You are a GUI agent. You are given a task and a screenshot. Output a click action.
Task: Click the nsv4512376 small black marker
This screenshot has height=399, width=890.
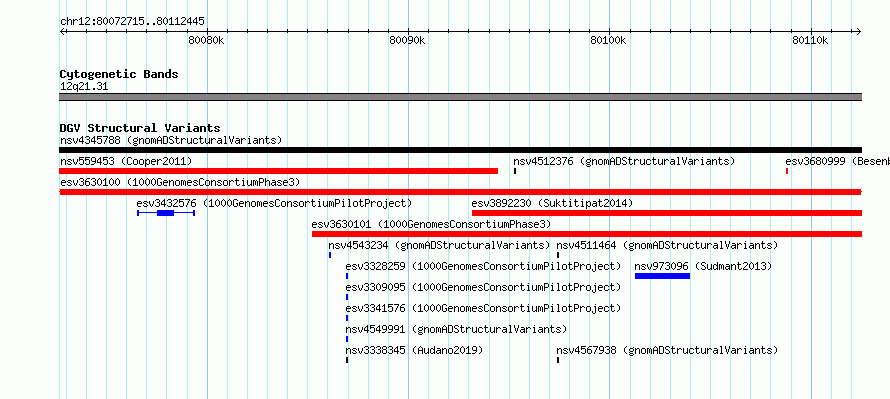[x=515, y=171]
